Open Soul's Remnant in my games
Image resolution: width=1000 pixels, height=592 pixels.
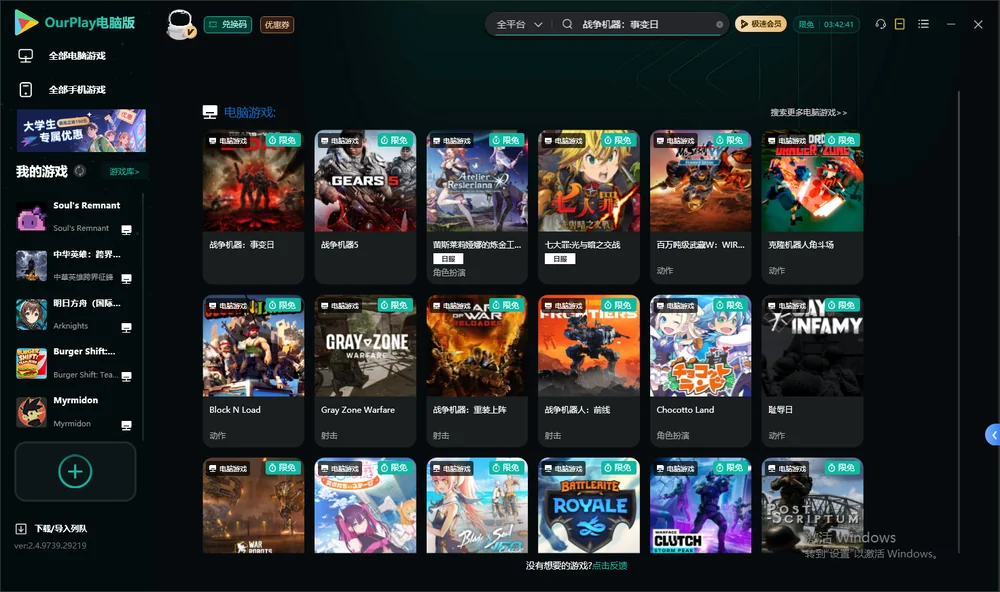75,217
